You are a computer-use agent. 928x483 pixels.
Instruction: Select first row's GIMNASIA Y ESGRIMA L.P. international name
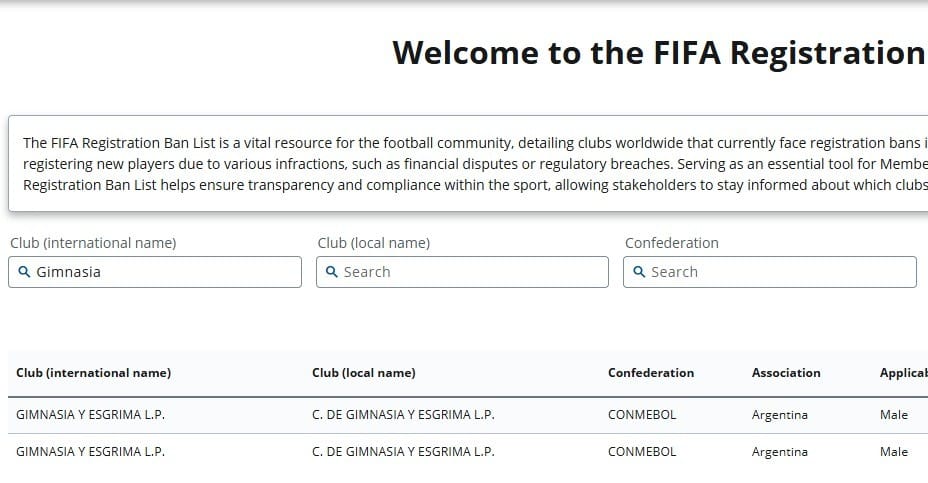[91, 415]
